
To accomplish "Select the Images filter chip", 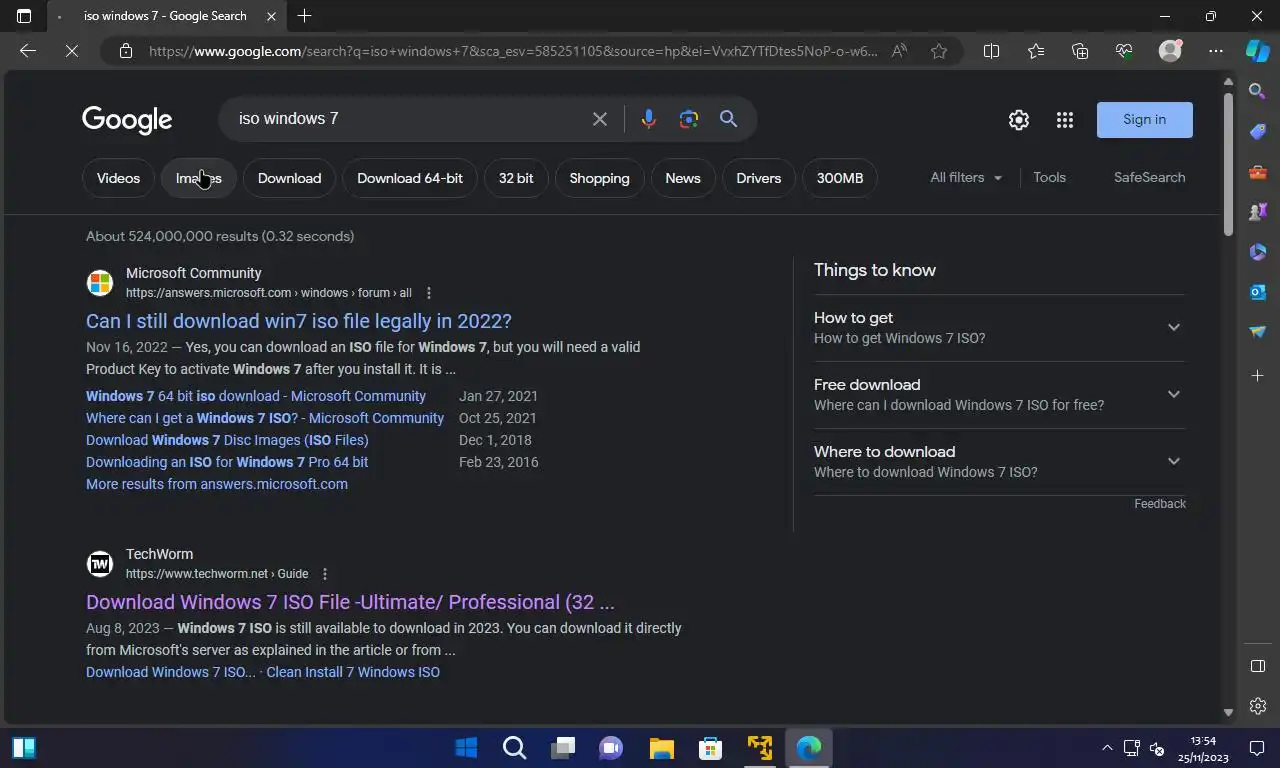I will tap(198, 178).
